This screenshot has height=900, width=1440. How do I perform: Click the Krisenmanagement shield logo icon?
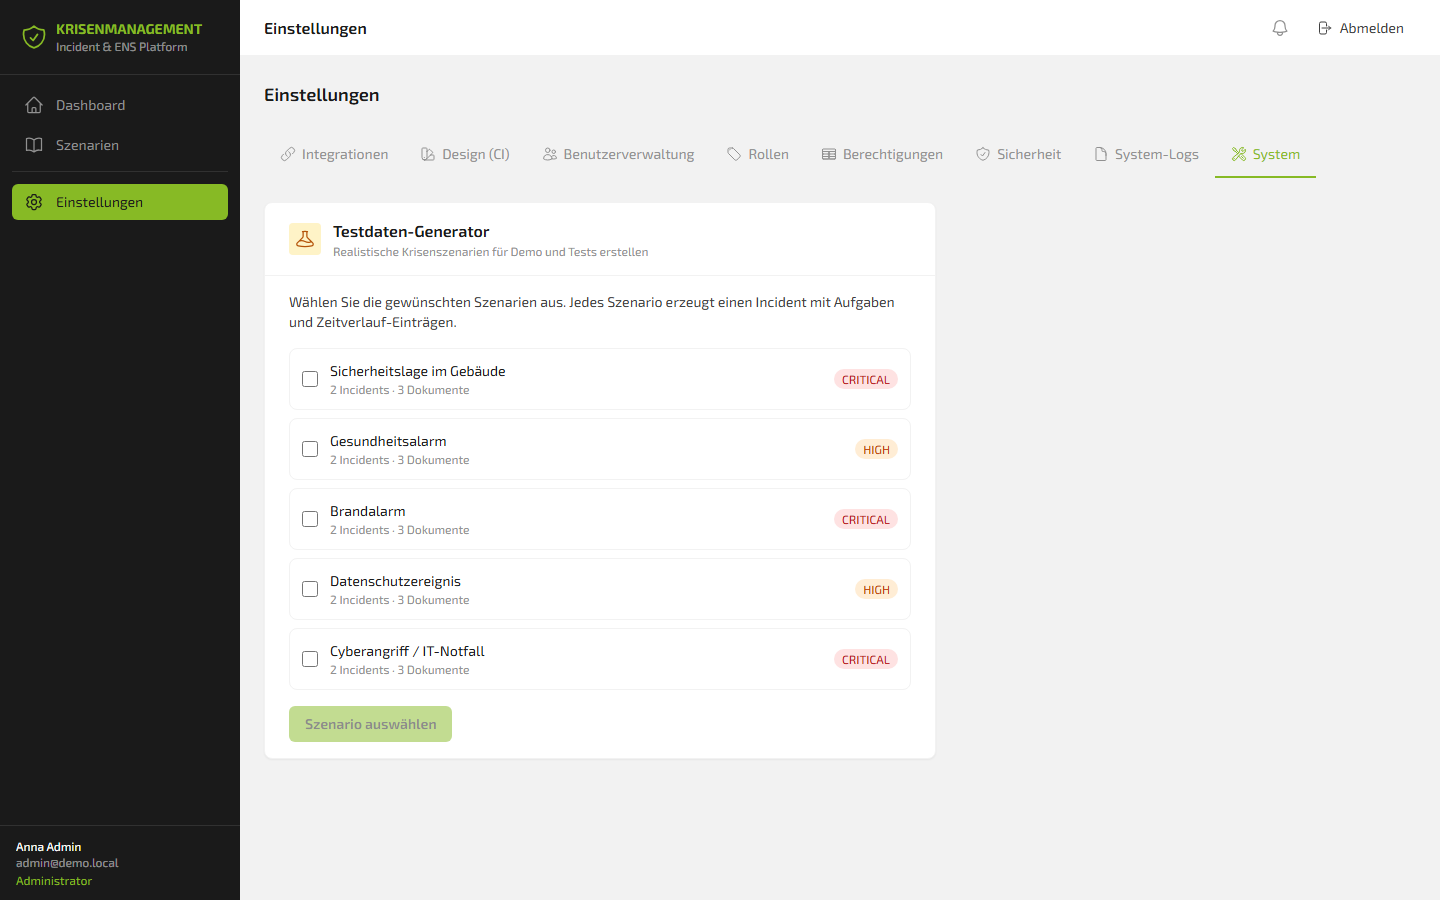[x=34, y=38]
